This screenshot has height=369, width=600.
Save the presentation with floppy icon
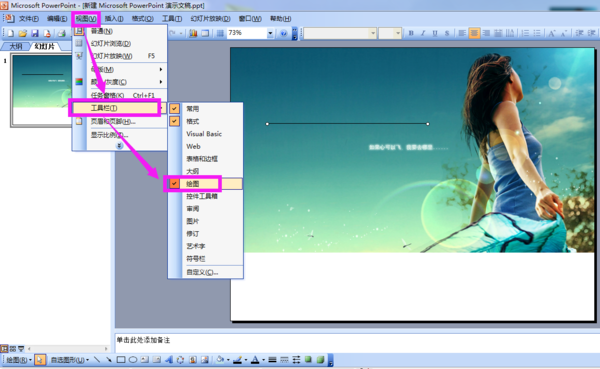click(35, 34)
